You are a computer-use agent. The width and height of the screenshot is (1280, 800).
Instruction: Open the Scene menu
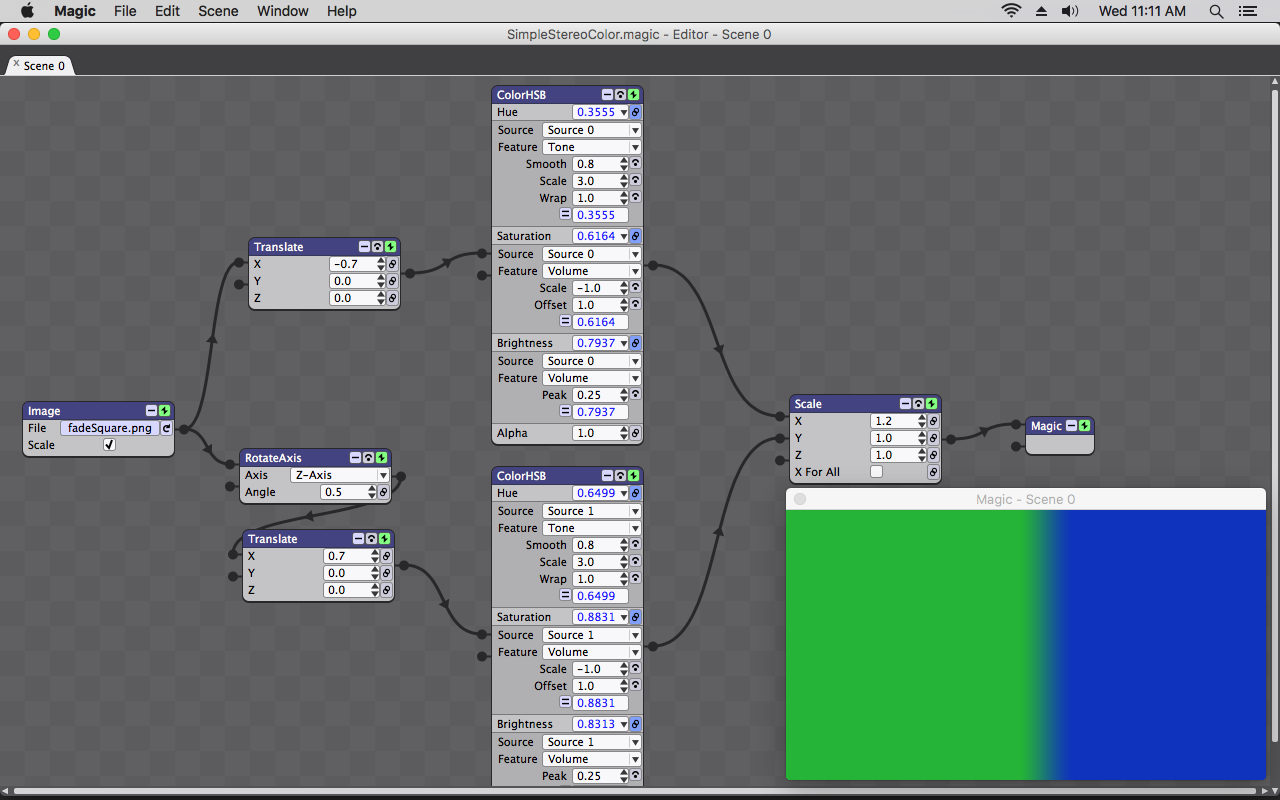point(218,11)
